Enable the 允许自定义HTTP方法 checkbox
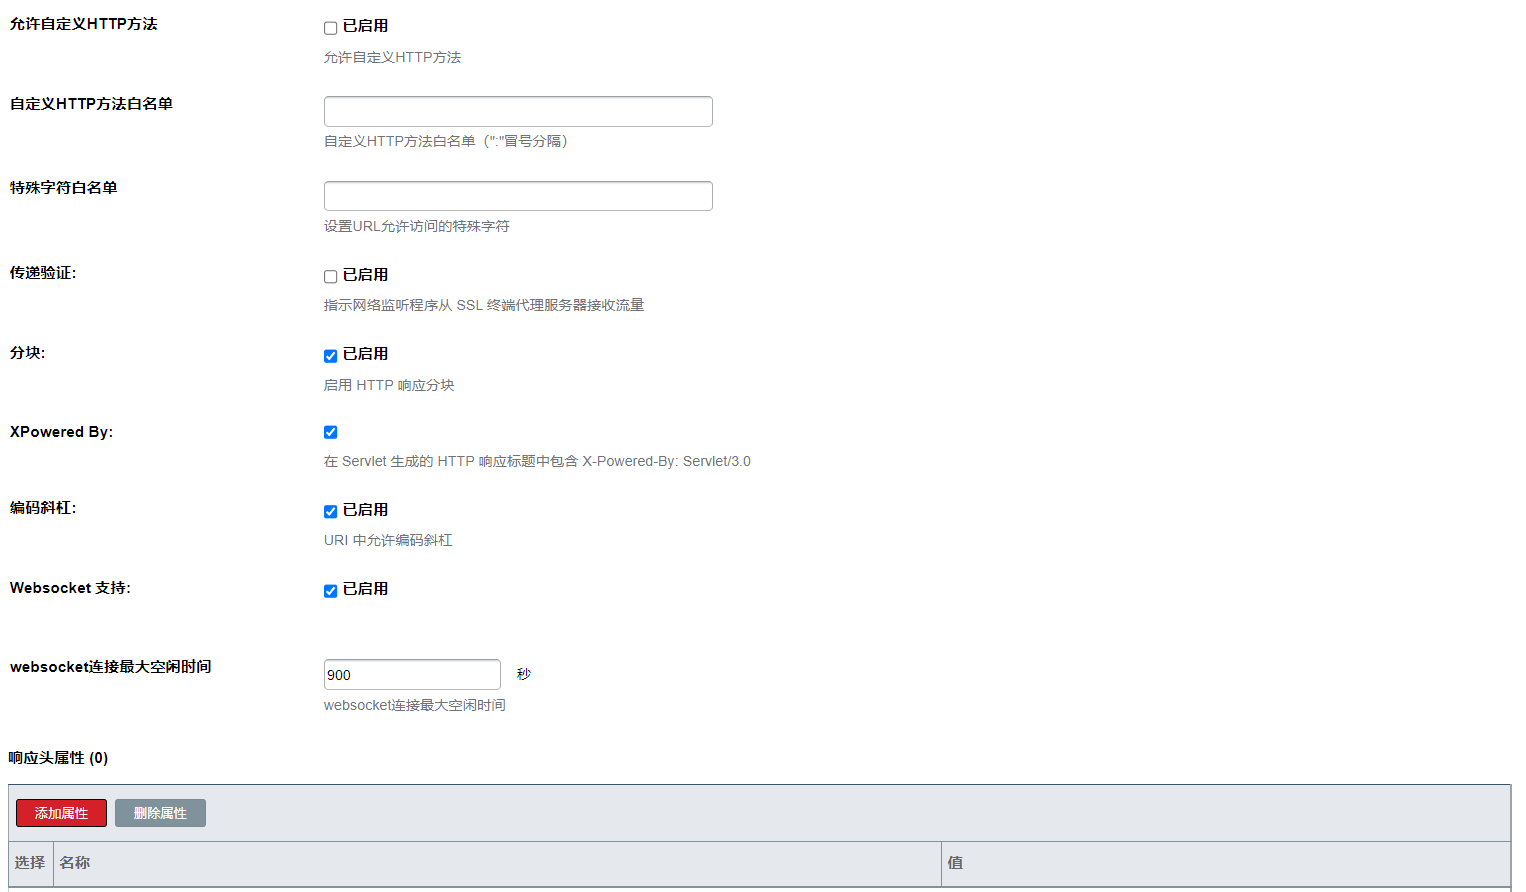 pos(330,28)
